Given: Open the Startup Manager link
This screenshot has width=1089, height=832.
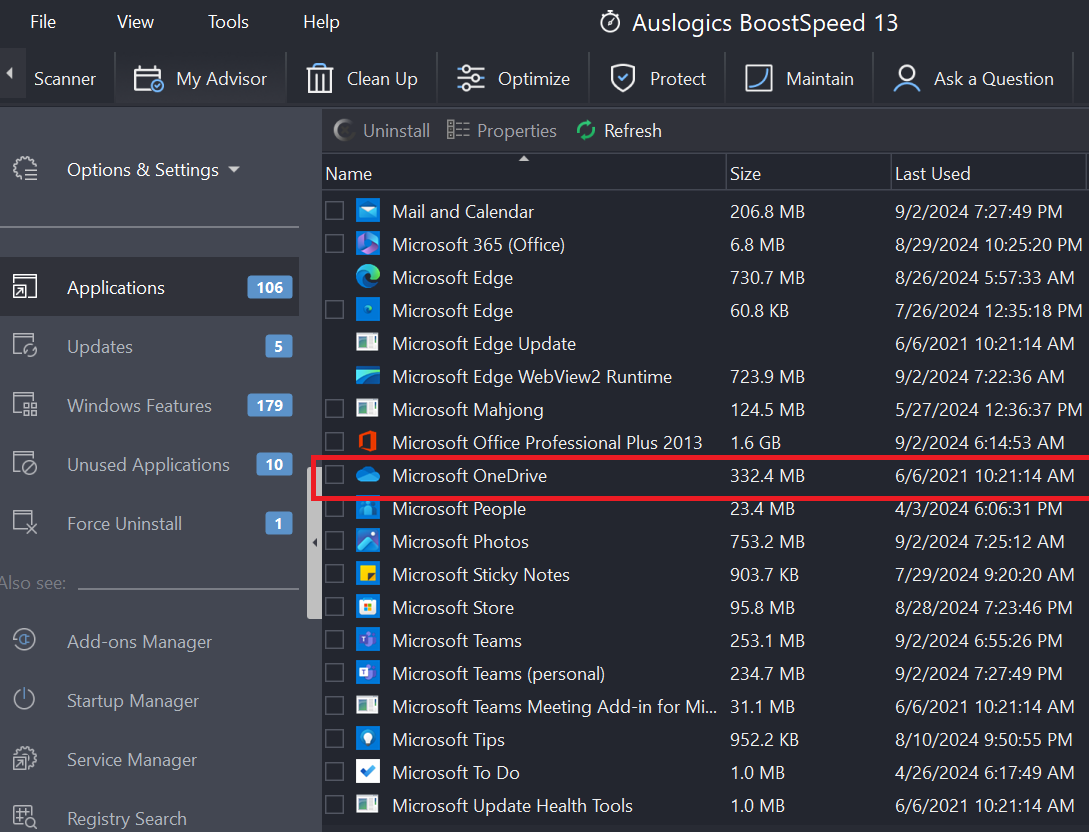Looking at the screenshot, I should pyautogui.click(x=133, y=701).
